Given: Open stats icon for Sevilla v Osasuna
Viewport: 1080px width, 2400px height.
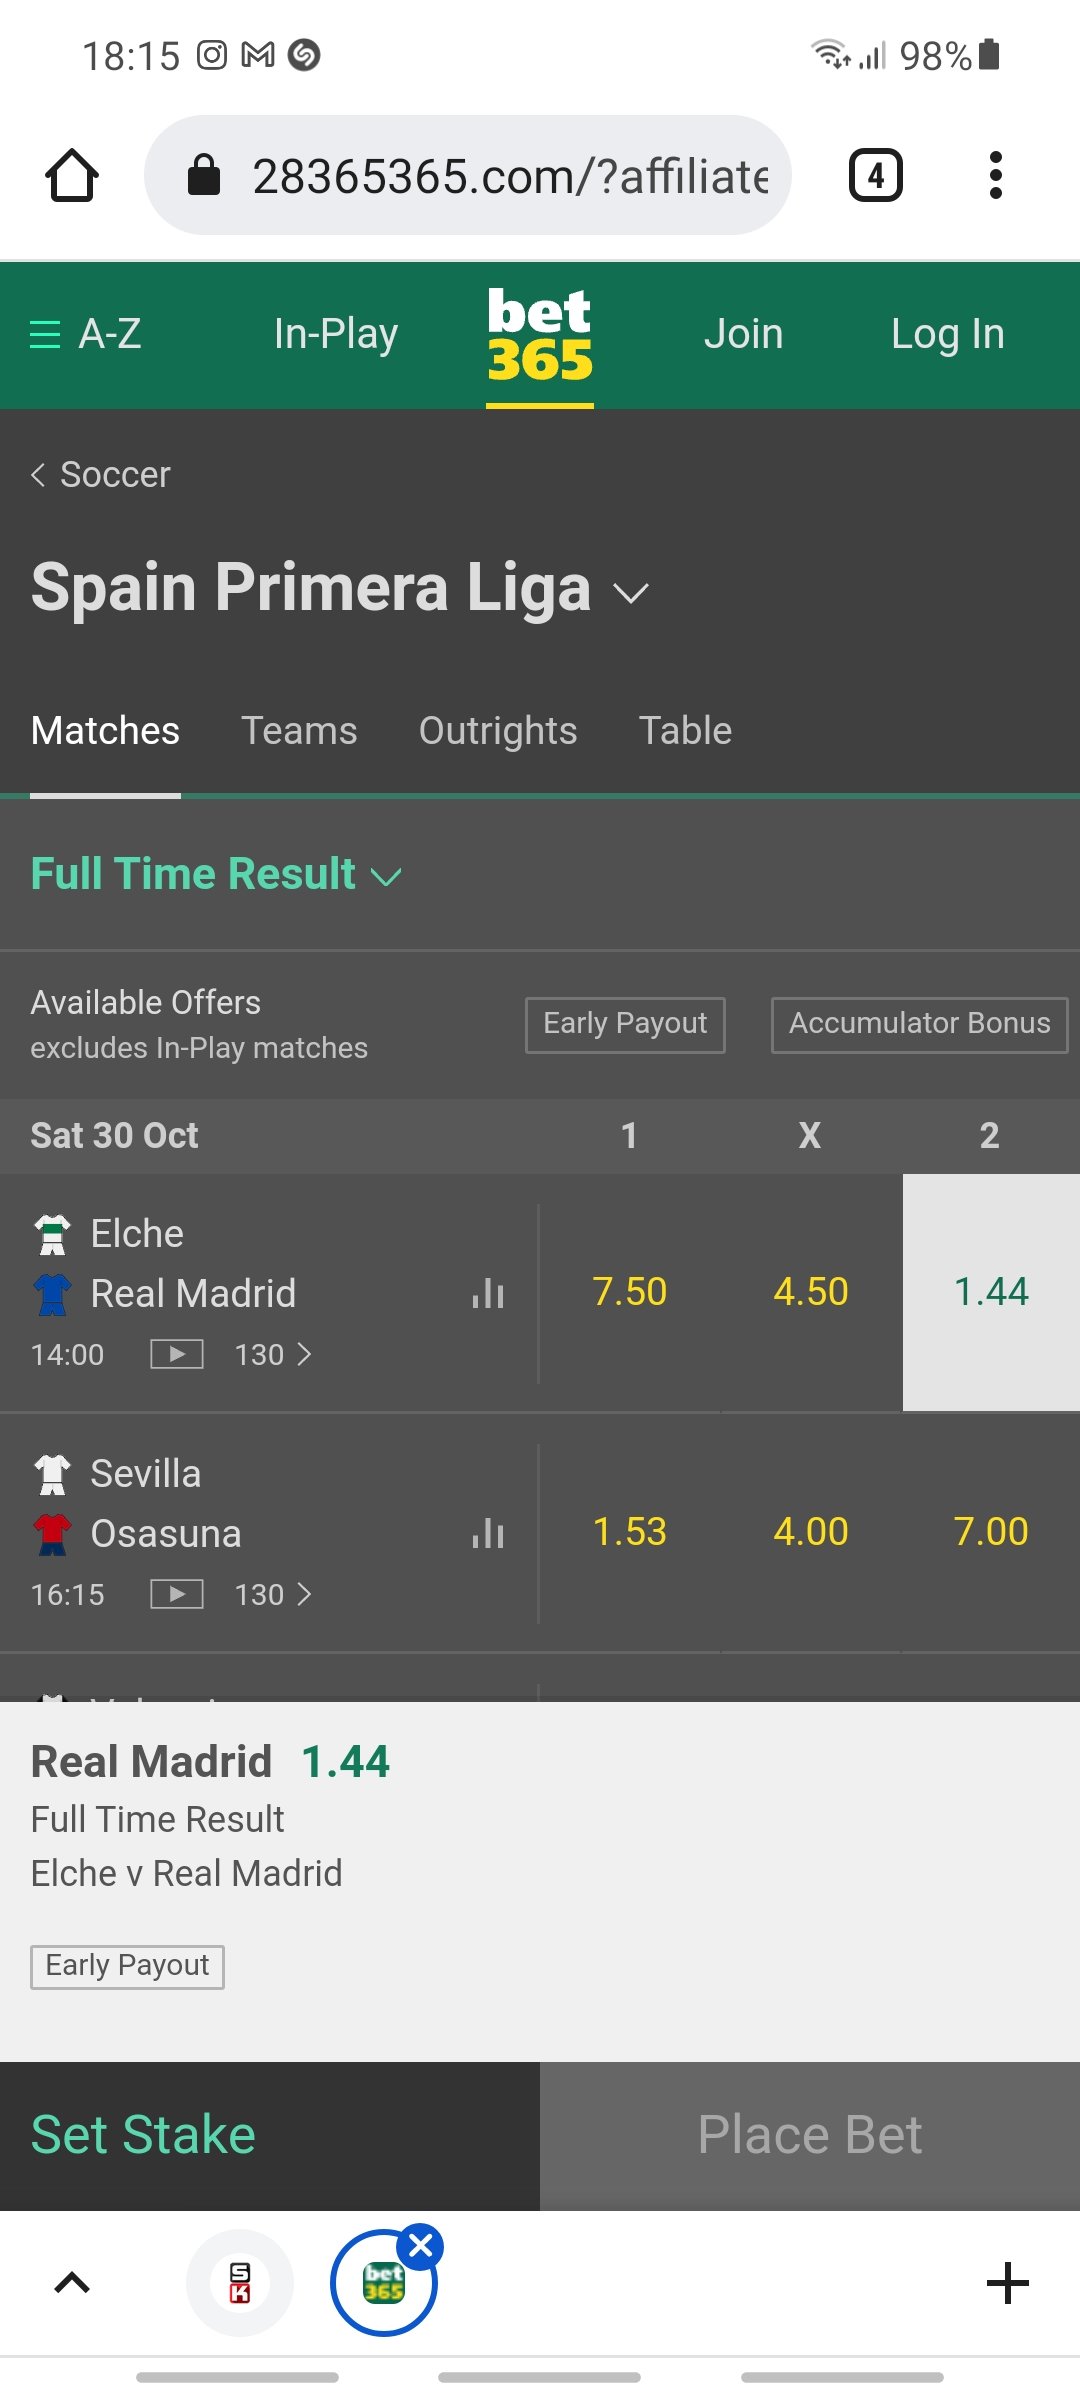Looking at the screenshot, I should tap(488, 1533).
